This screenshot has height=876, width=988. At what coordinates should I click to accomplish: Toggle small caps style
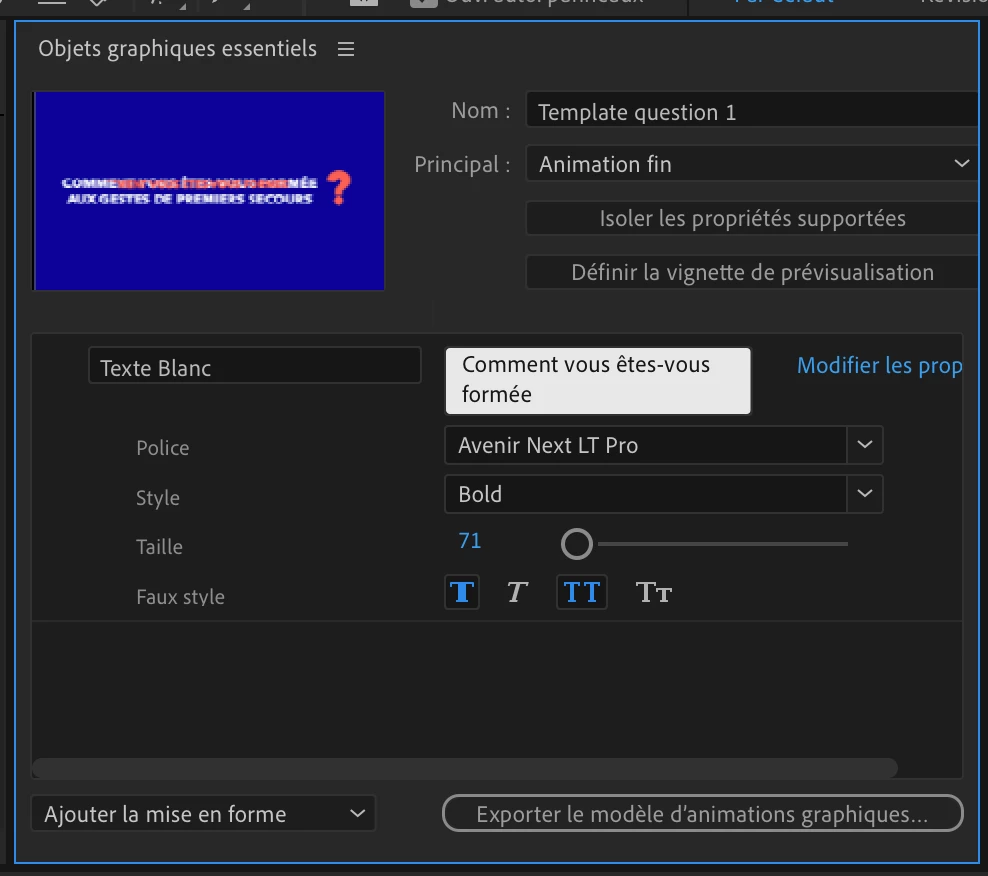tap(653, 592)
